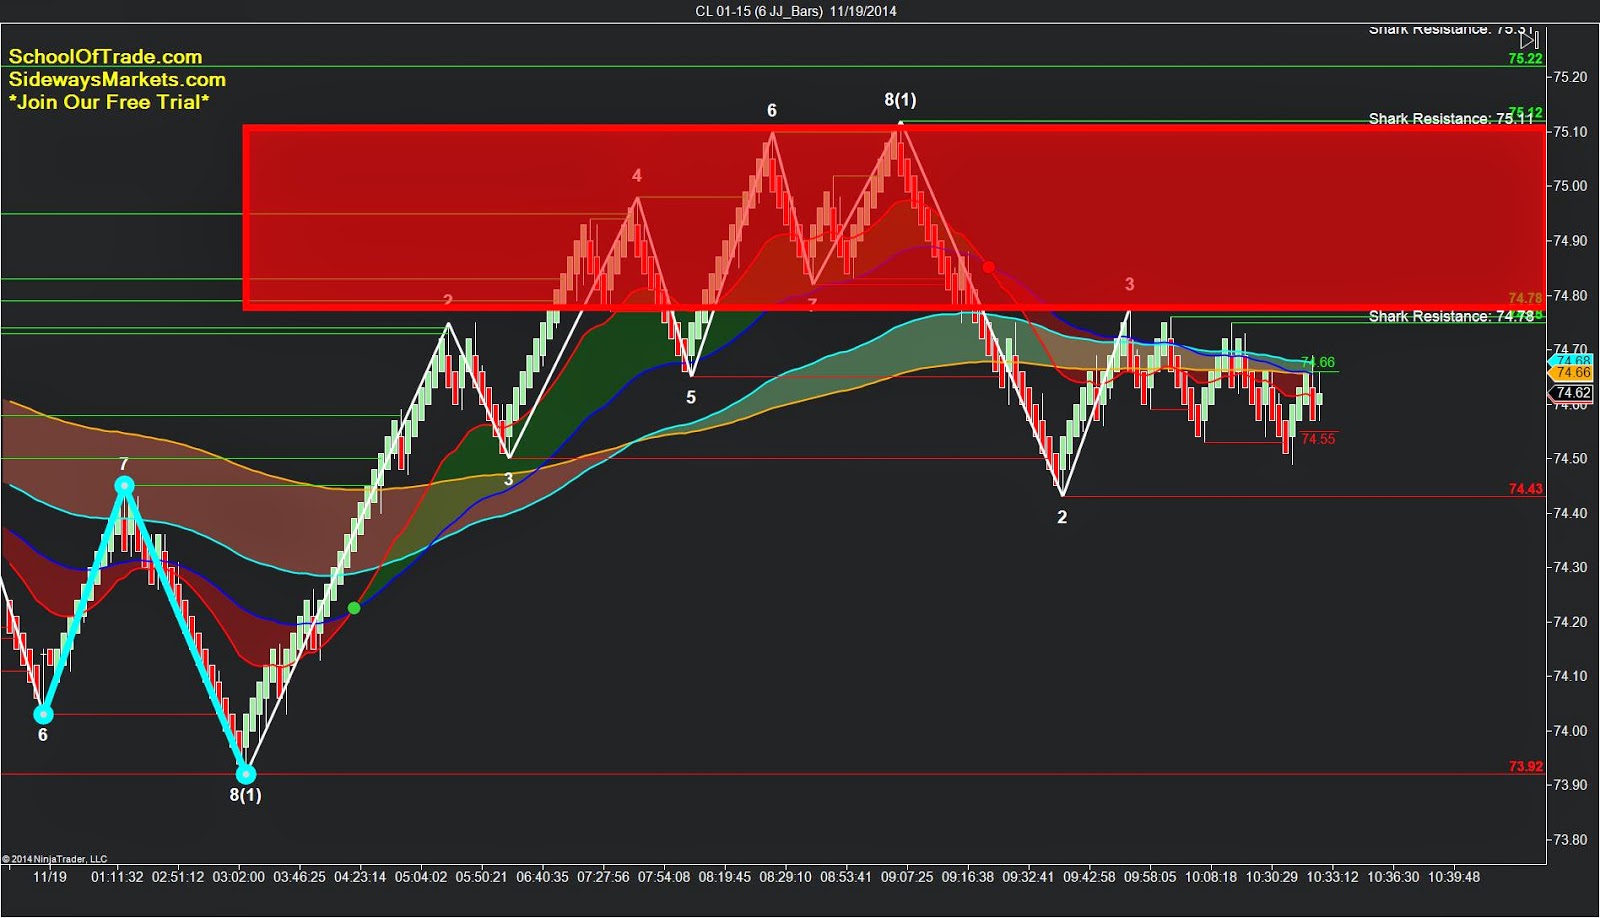Click the 04:23:14 time axis label

click(x=360, y=877)
